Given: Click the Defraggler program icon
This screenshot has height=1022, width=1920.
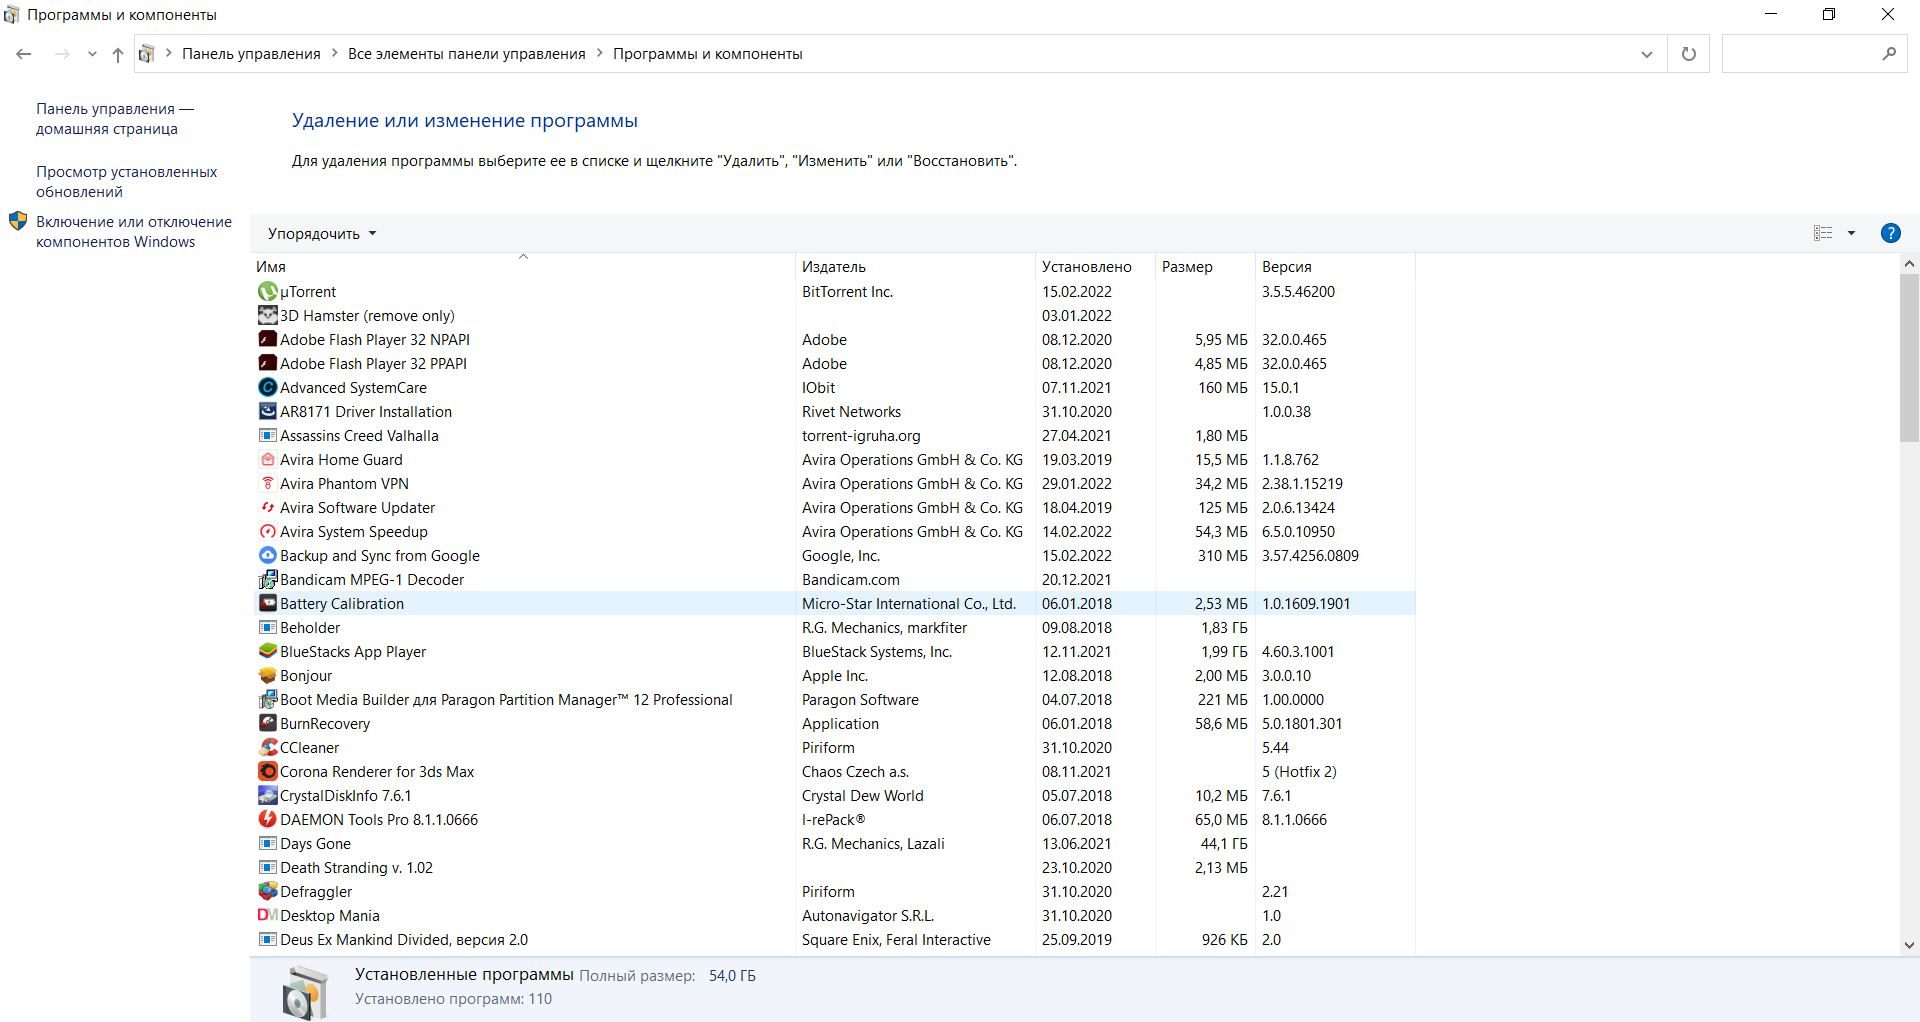Looking at the screenshot, I should 267,891.
